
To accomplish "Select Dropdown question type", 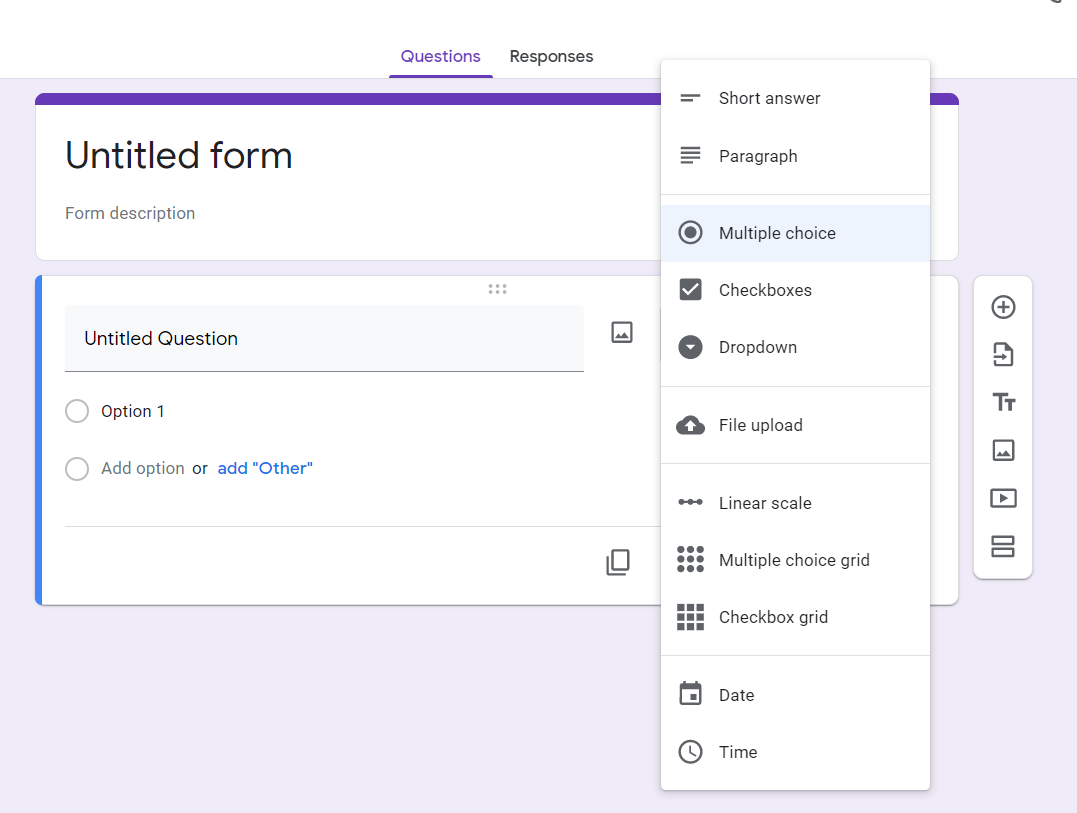I will [x=795, y=347].
